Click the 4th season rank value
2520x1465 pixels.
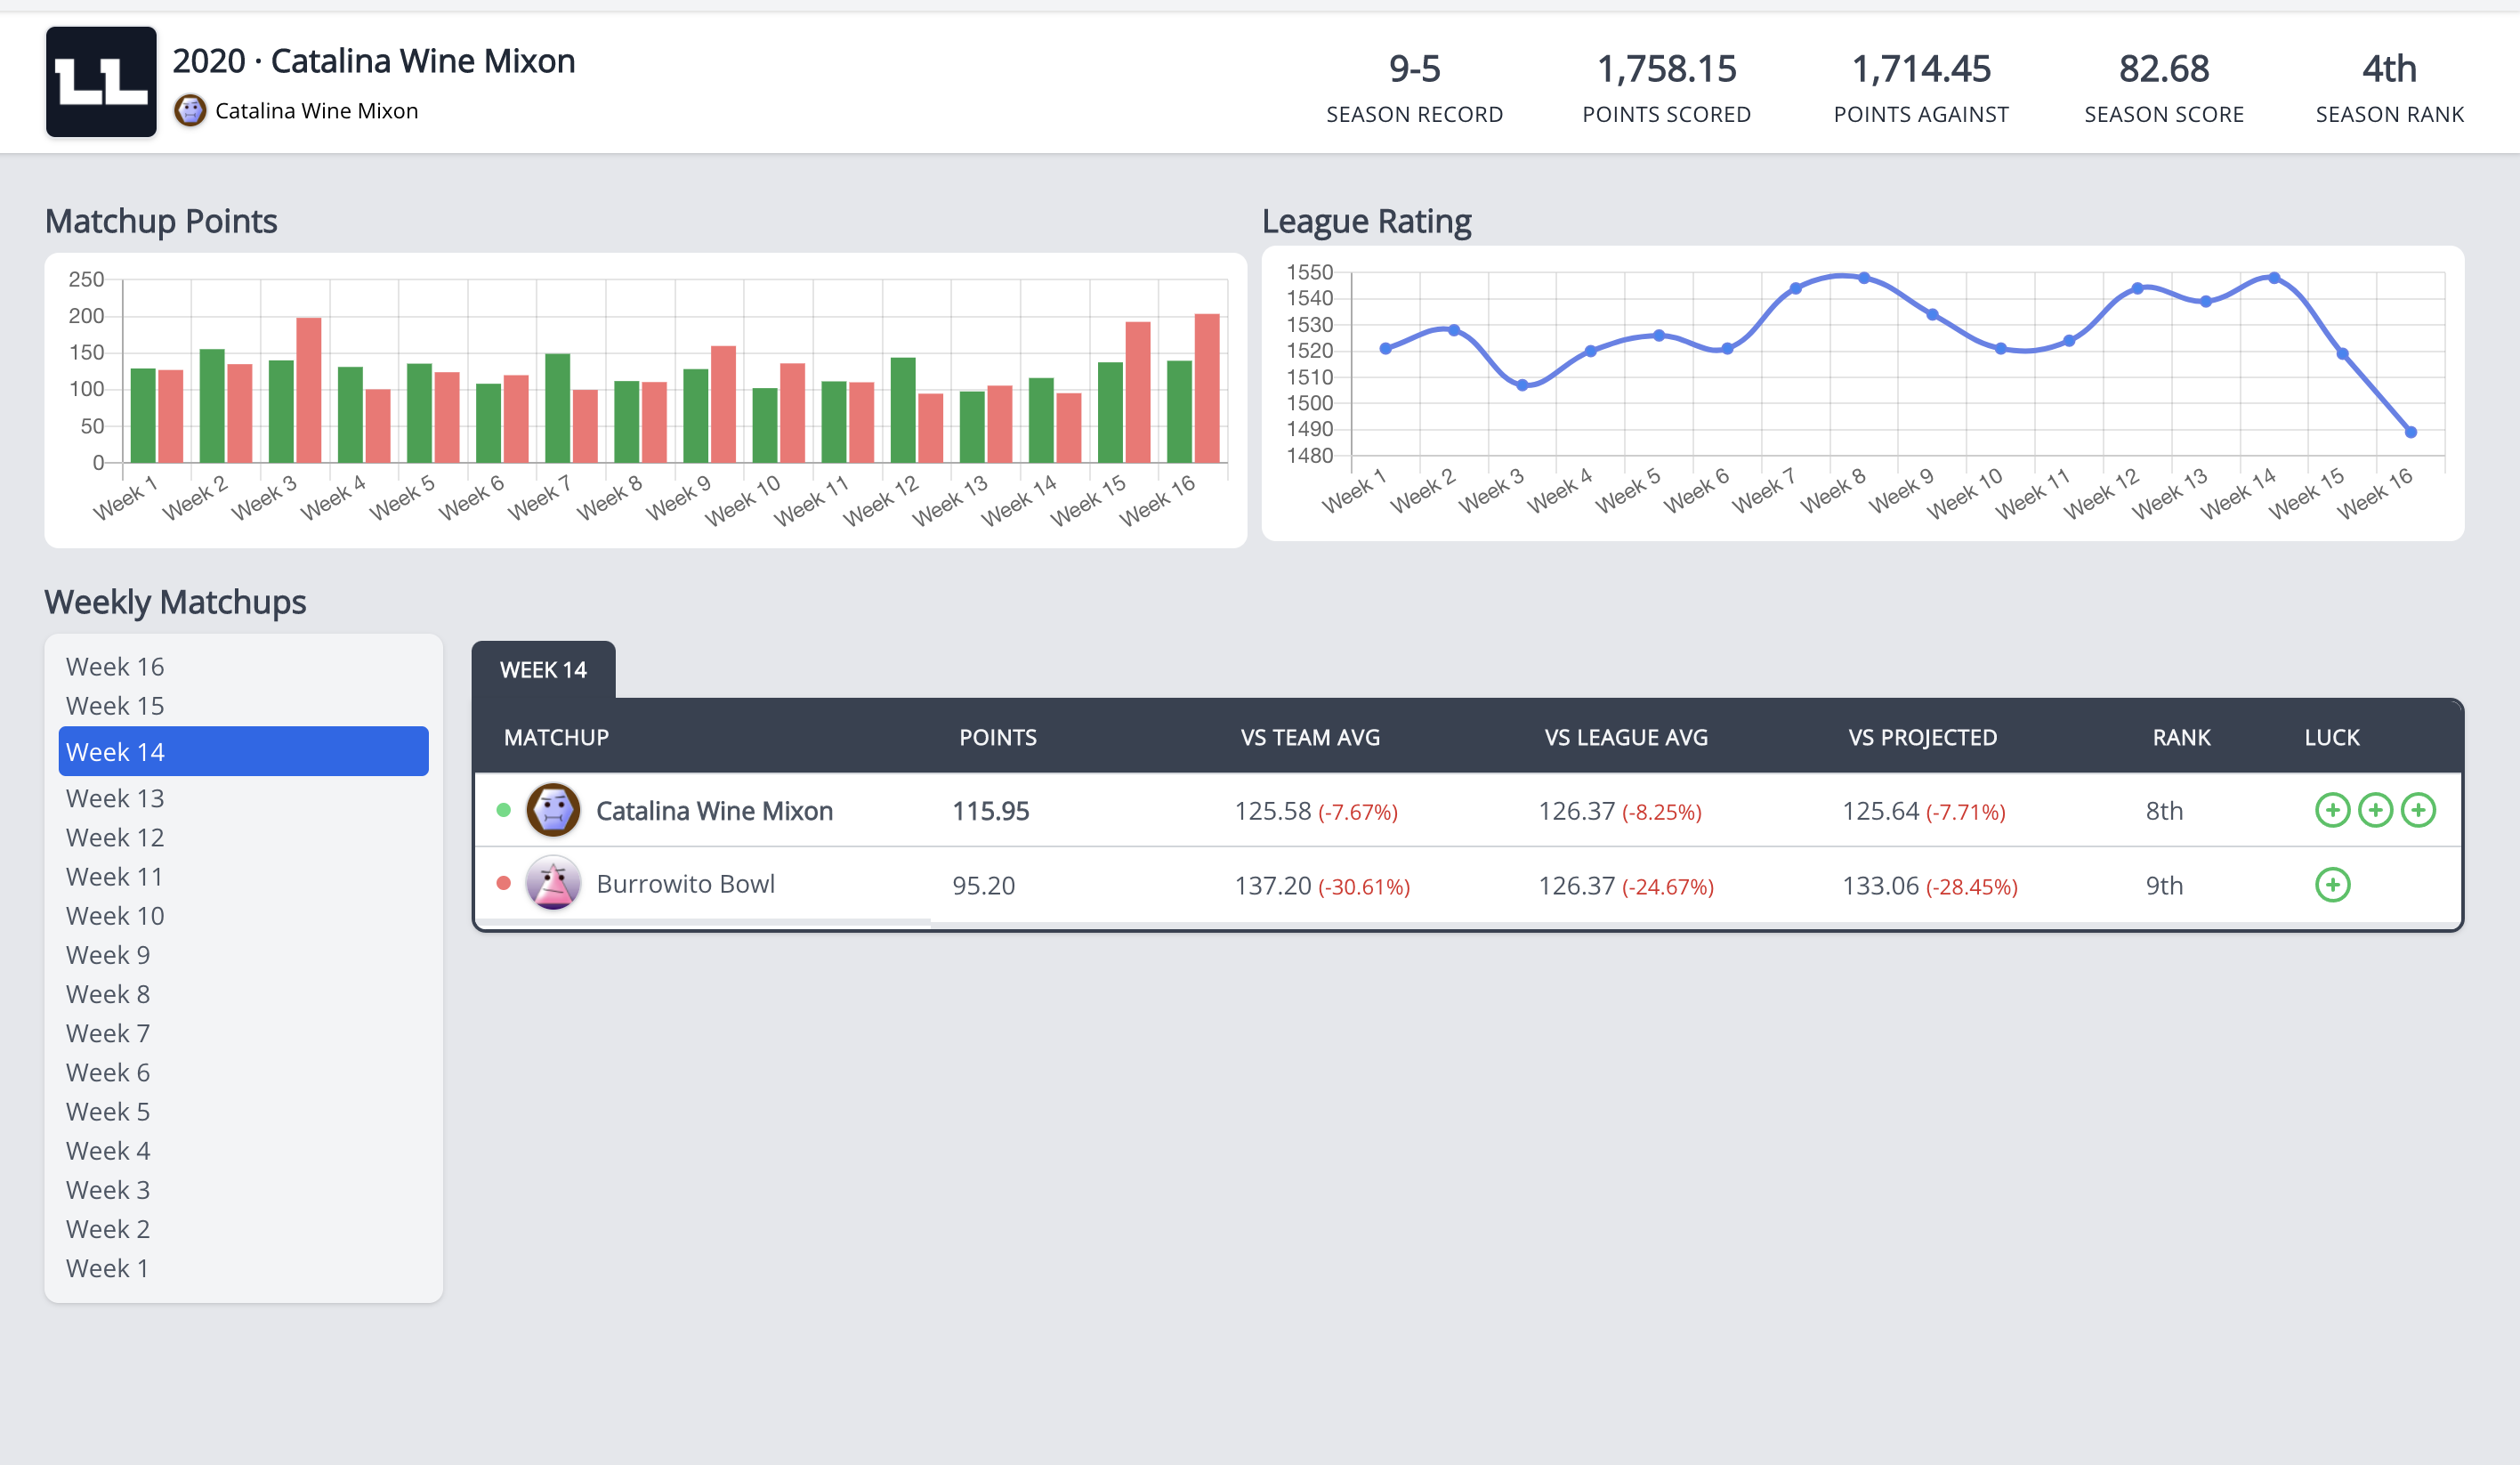pos(2389,69)
